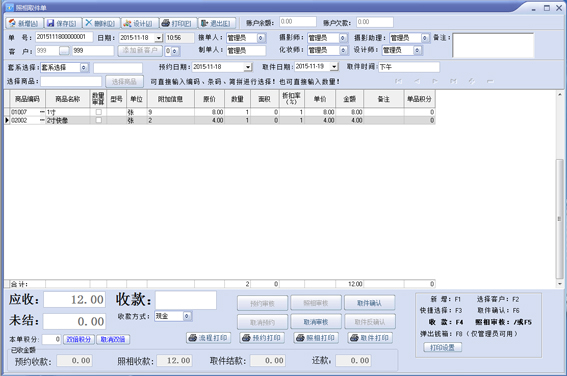
Task: Open the 预约日期 date dropdown
Action: pyautogui.click(x=248, y=67)
